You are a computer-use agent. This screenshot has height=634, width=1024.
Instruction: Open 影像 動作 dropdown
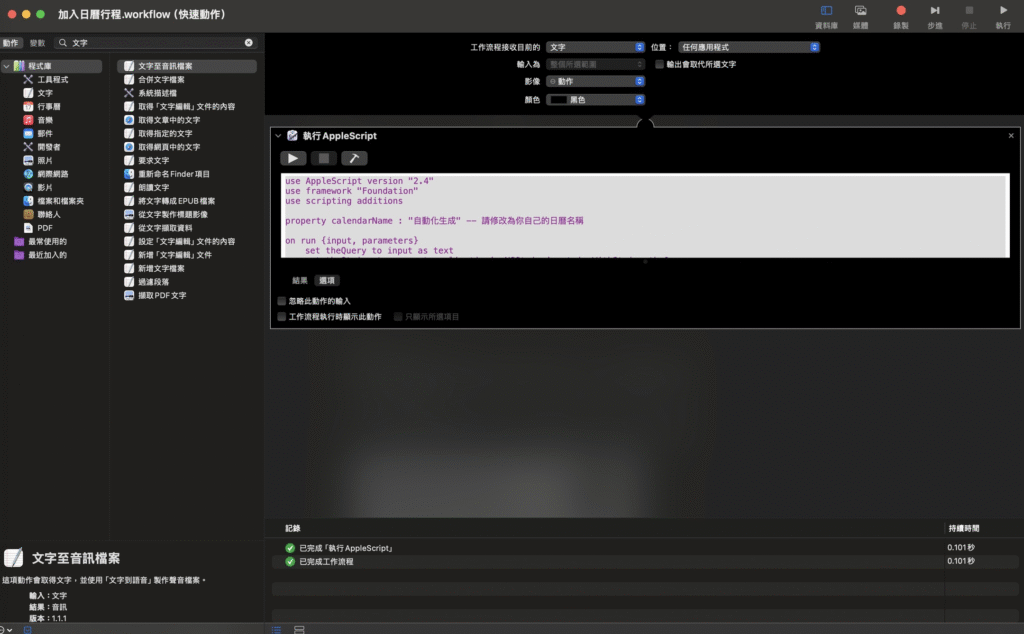pyautogui.click(x=596, y=81)
